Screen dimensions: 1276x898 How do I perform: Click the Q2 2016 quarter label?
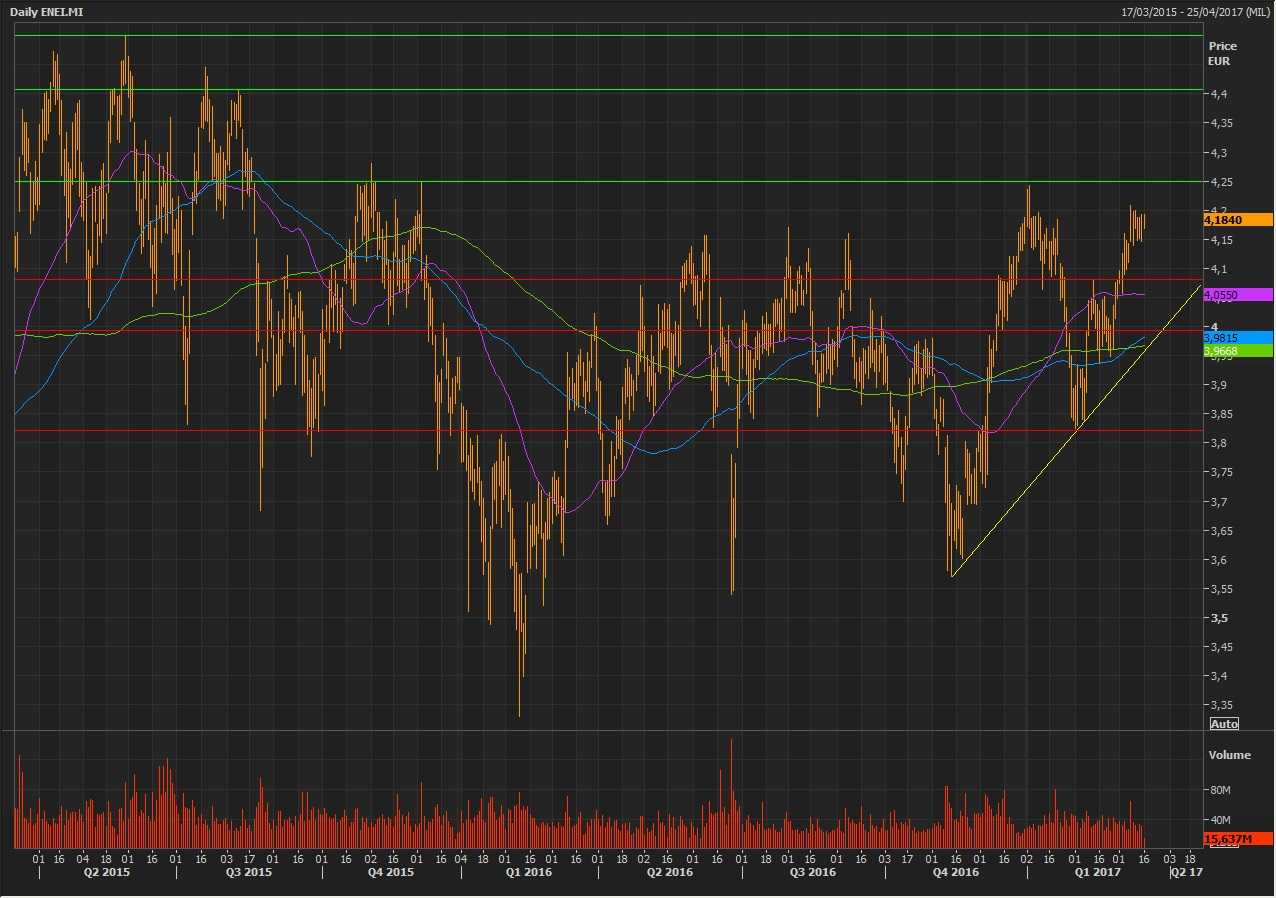(669, 873)
